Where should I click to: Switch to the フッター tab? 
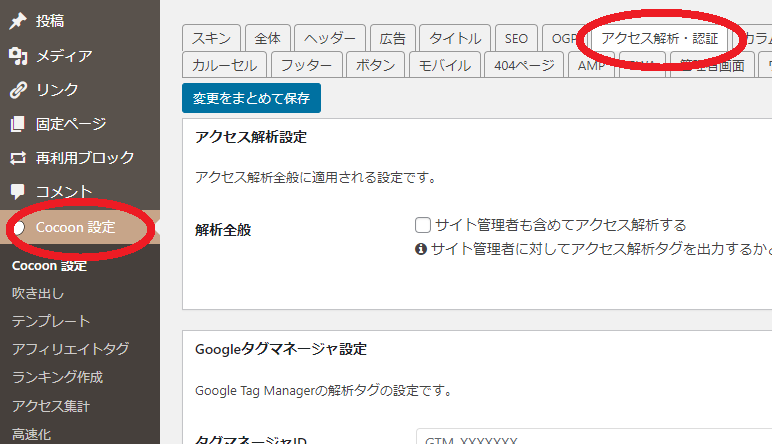(306, 65)
